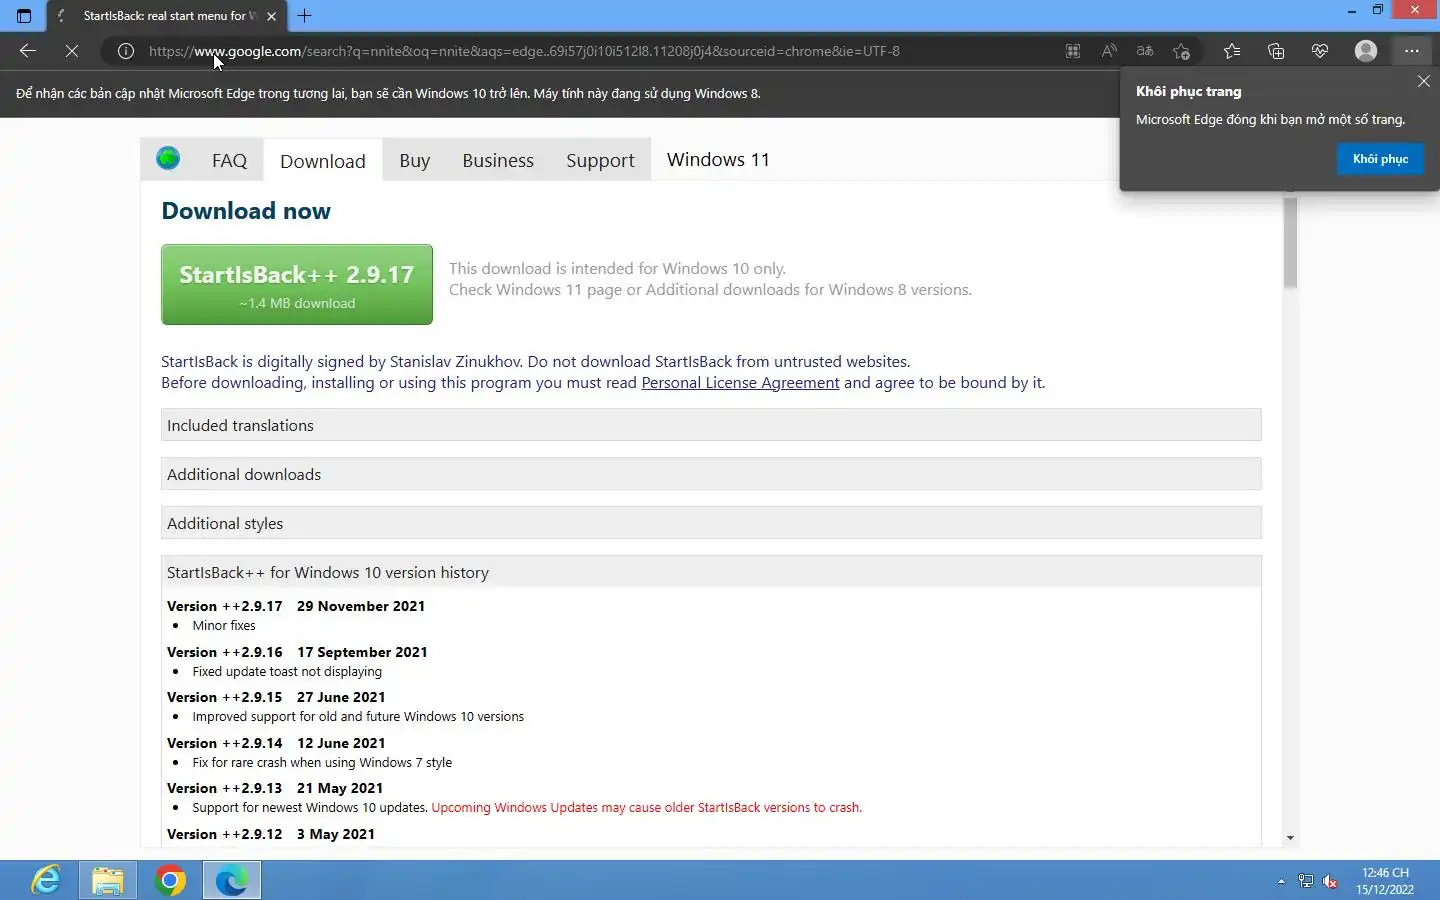This screenshot has width=1440, height=900.
Task: Open the Business tab
Action: click(498, 160)
